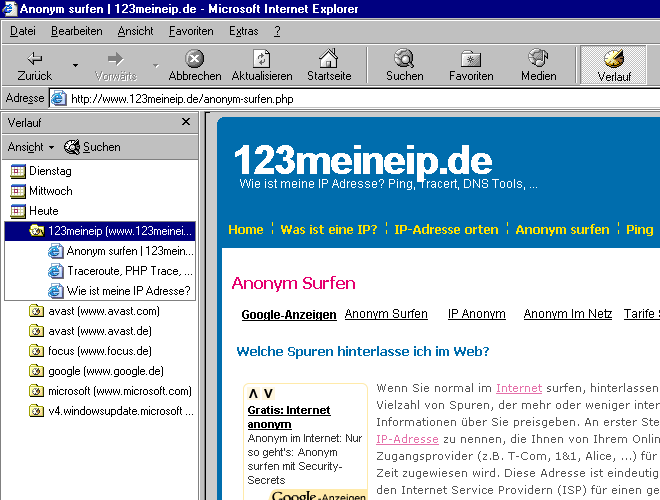The width and height of the screenshot is (660, 500).
Task: Click the Tarife ad link
Action: (x=641, y=314)
